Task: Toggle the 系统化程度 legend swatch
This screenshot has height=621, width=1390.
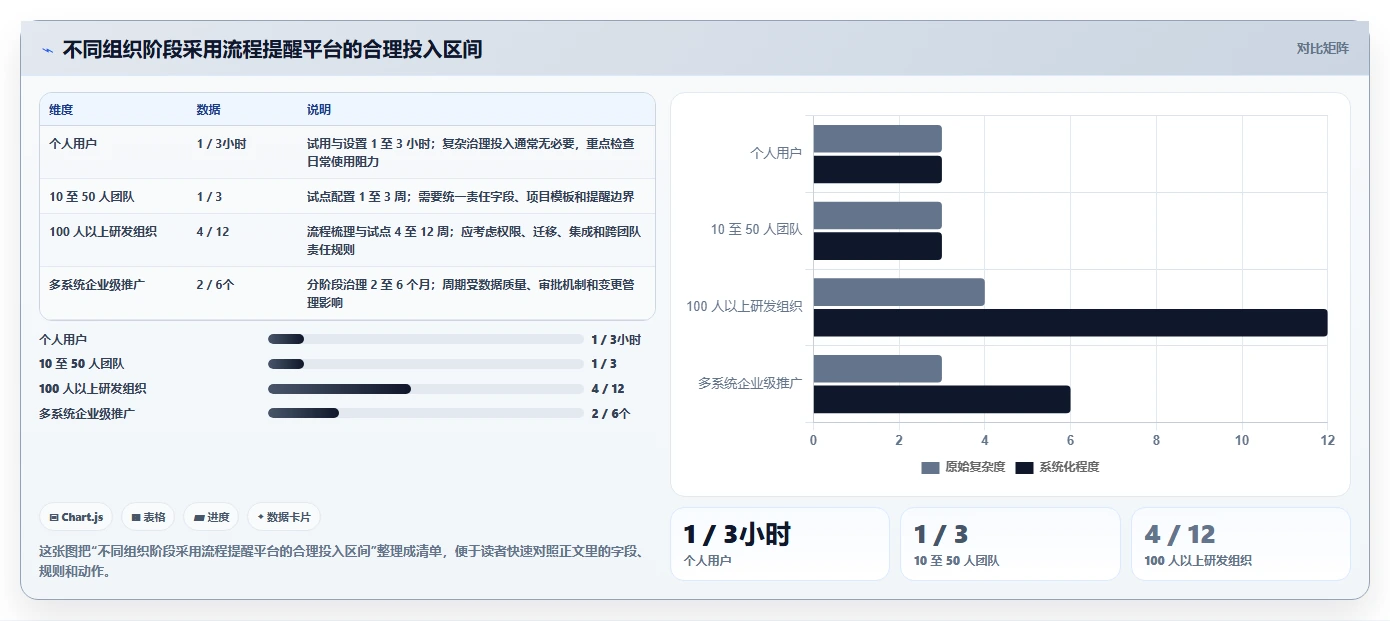Action: [1024, 467]
